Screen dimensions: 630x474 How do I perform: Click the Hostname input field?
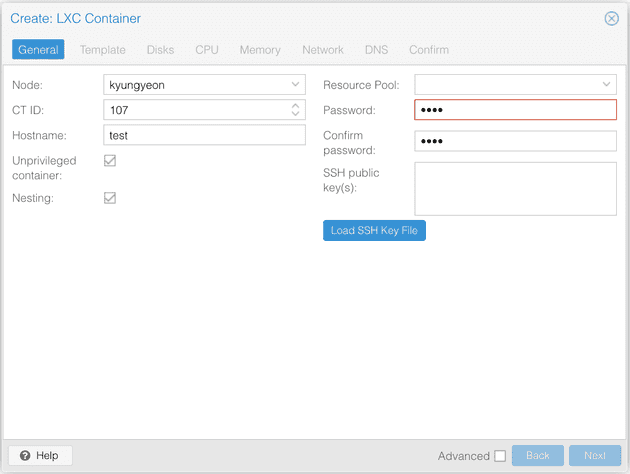[204, 135]
